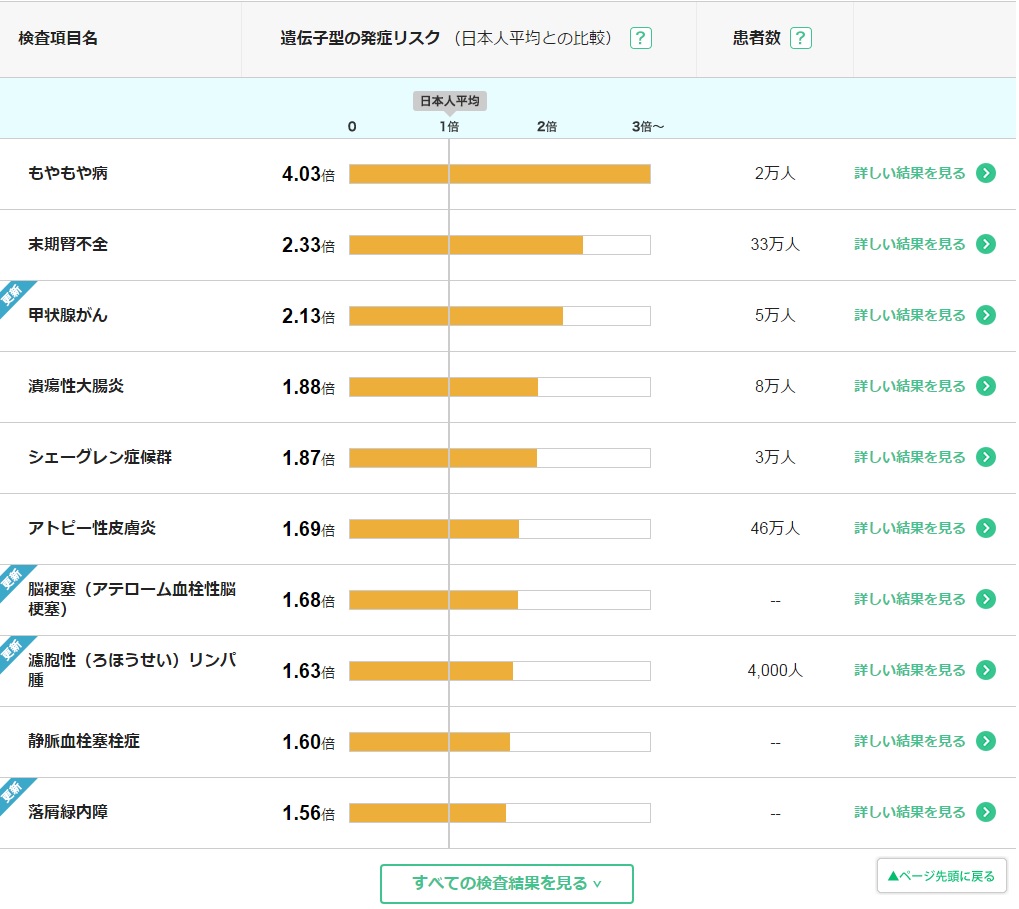The width and height of the screenshot is (1019, 909).
Task: Click the 2.33倍 risk bar for 末期腎不全
Action: [500, 246]
